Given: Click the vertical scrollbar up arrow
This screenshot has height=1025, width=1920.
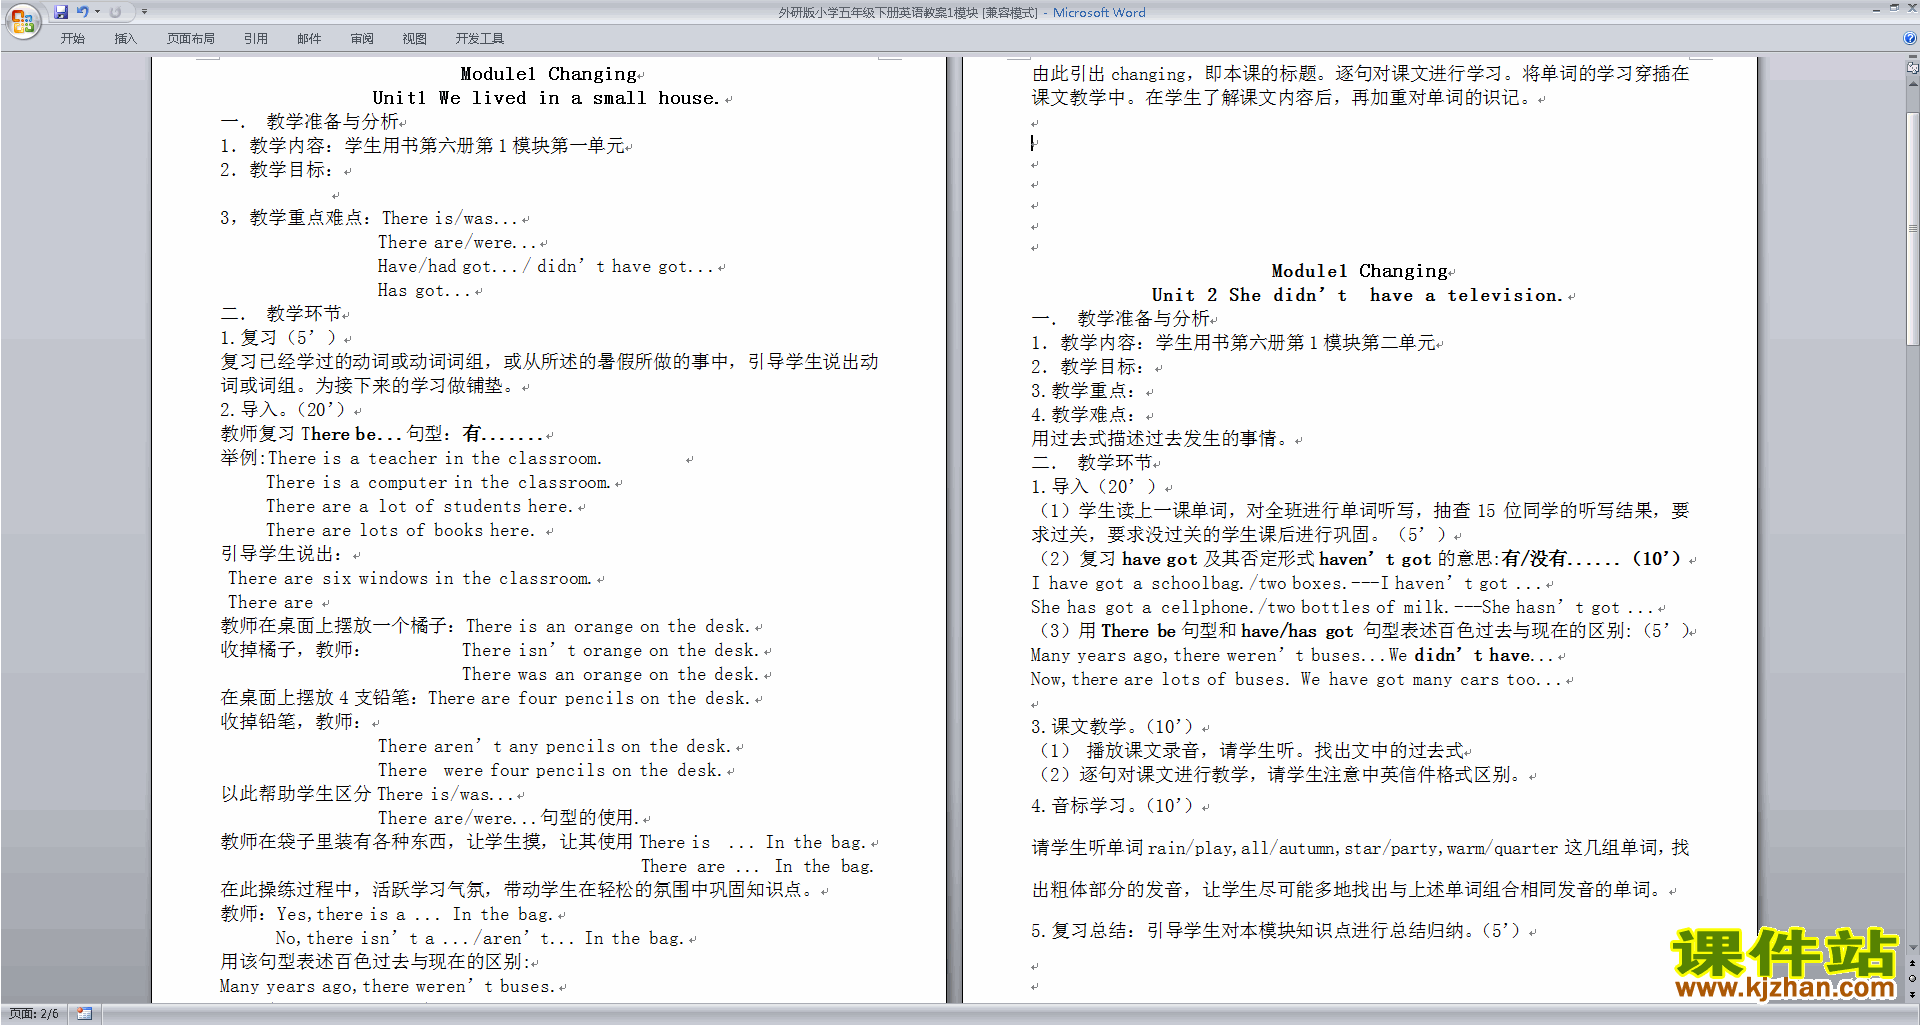Looking at the screenshot, I should tap(1912, 85).
